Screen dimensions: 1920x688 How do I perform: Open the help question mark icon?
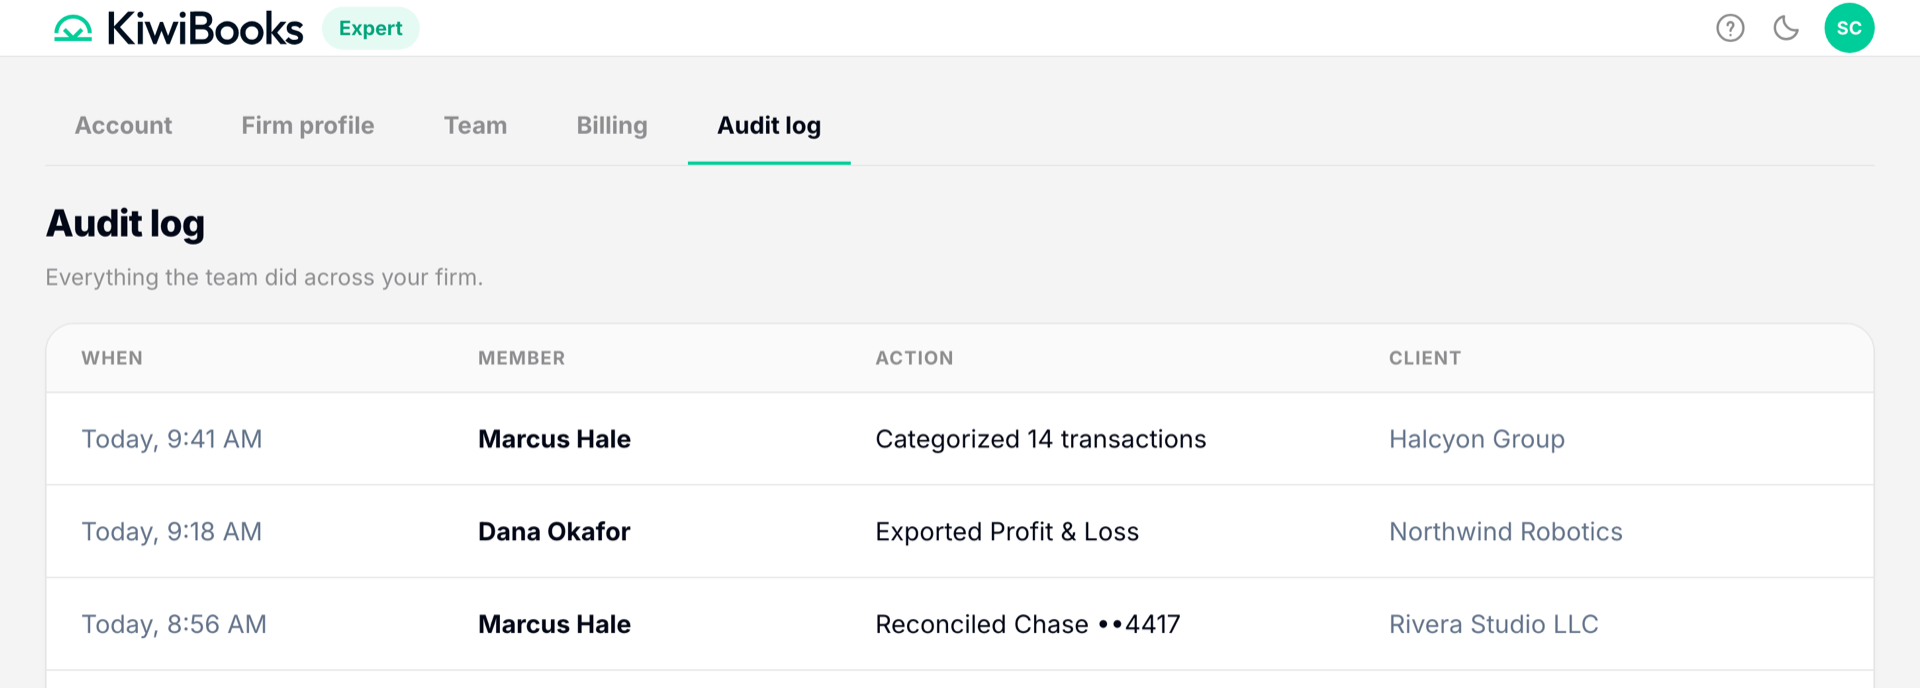click(x=1730, y=28)
